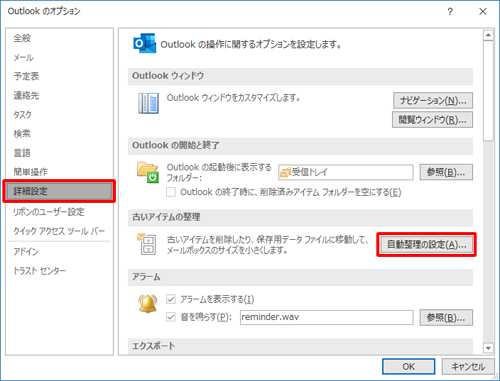
Task: Click the startup folder icon with power symbol
Action: point(147,172)
